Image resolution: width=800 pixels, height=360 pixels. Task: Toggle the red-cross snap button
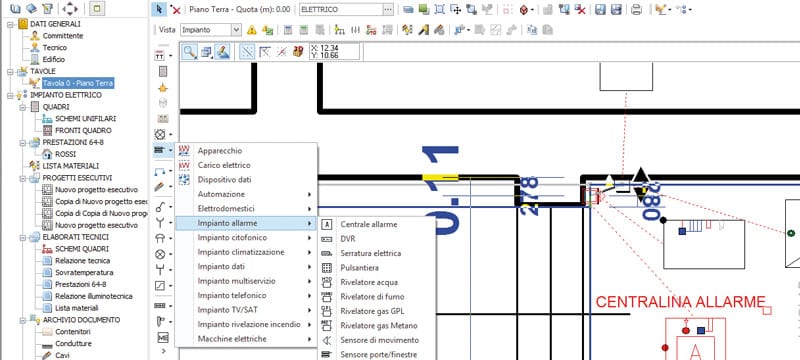pos(282,52)
